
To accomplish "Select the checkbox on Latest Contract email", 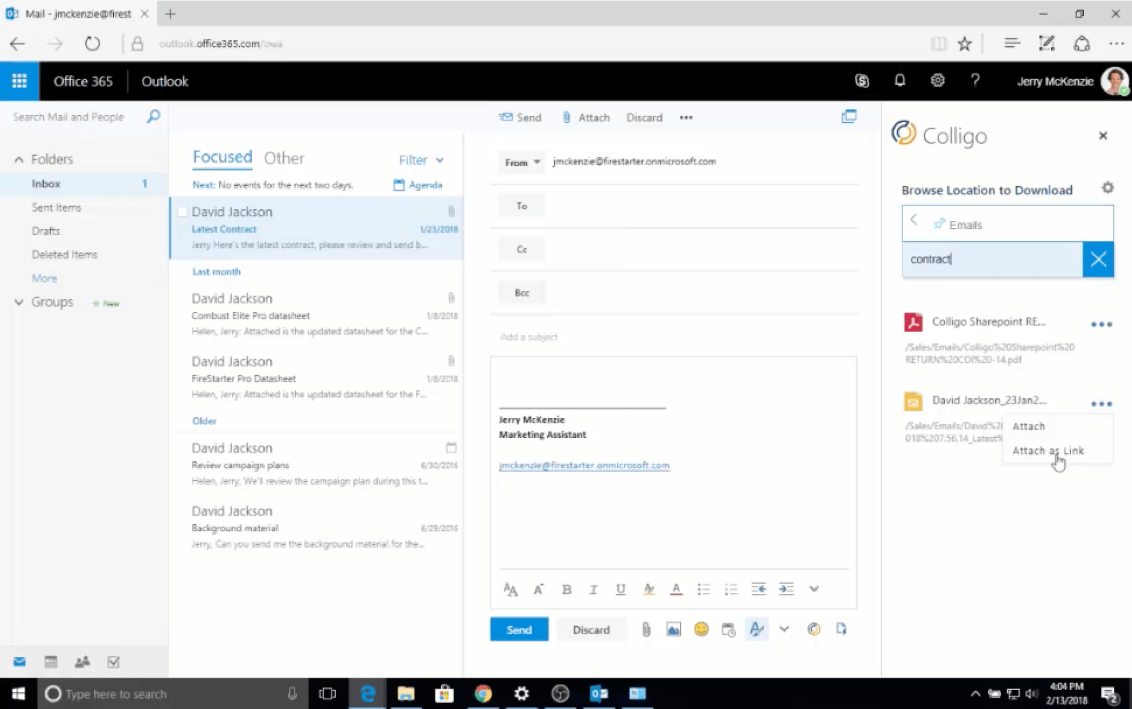I will click(182, 212).
